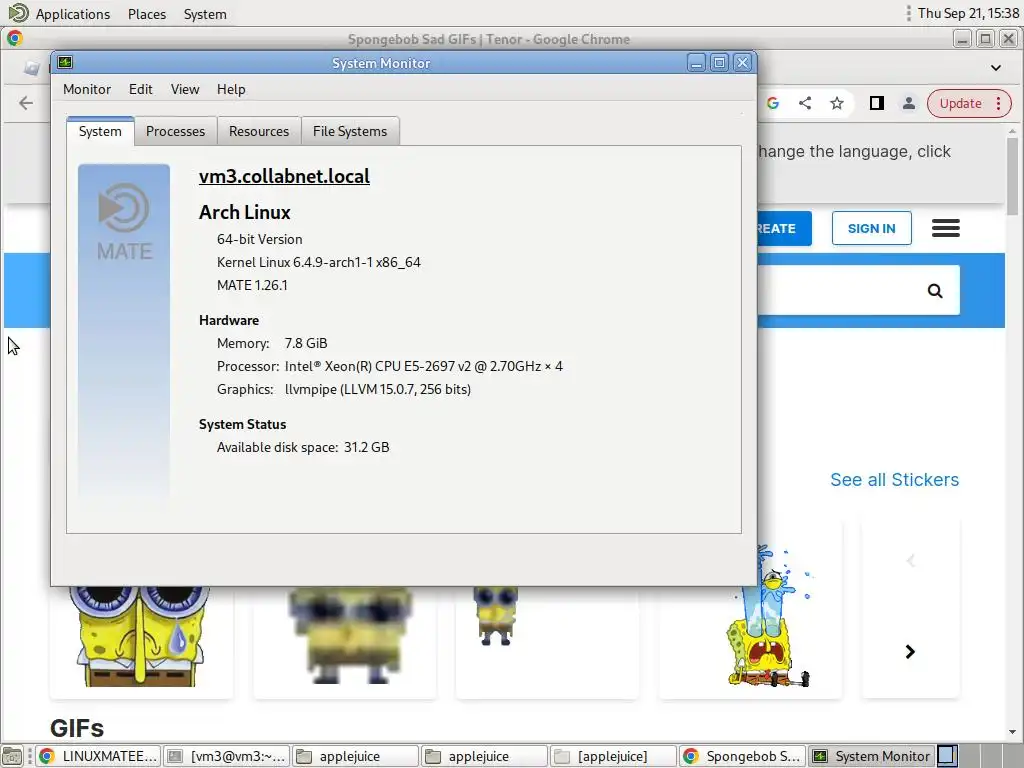Switch to the Resources tab
1024x768 pixels.
(259, 131)
